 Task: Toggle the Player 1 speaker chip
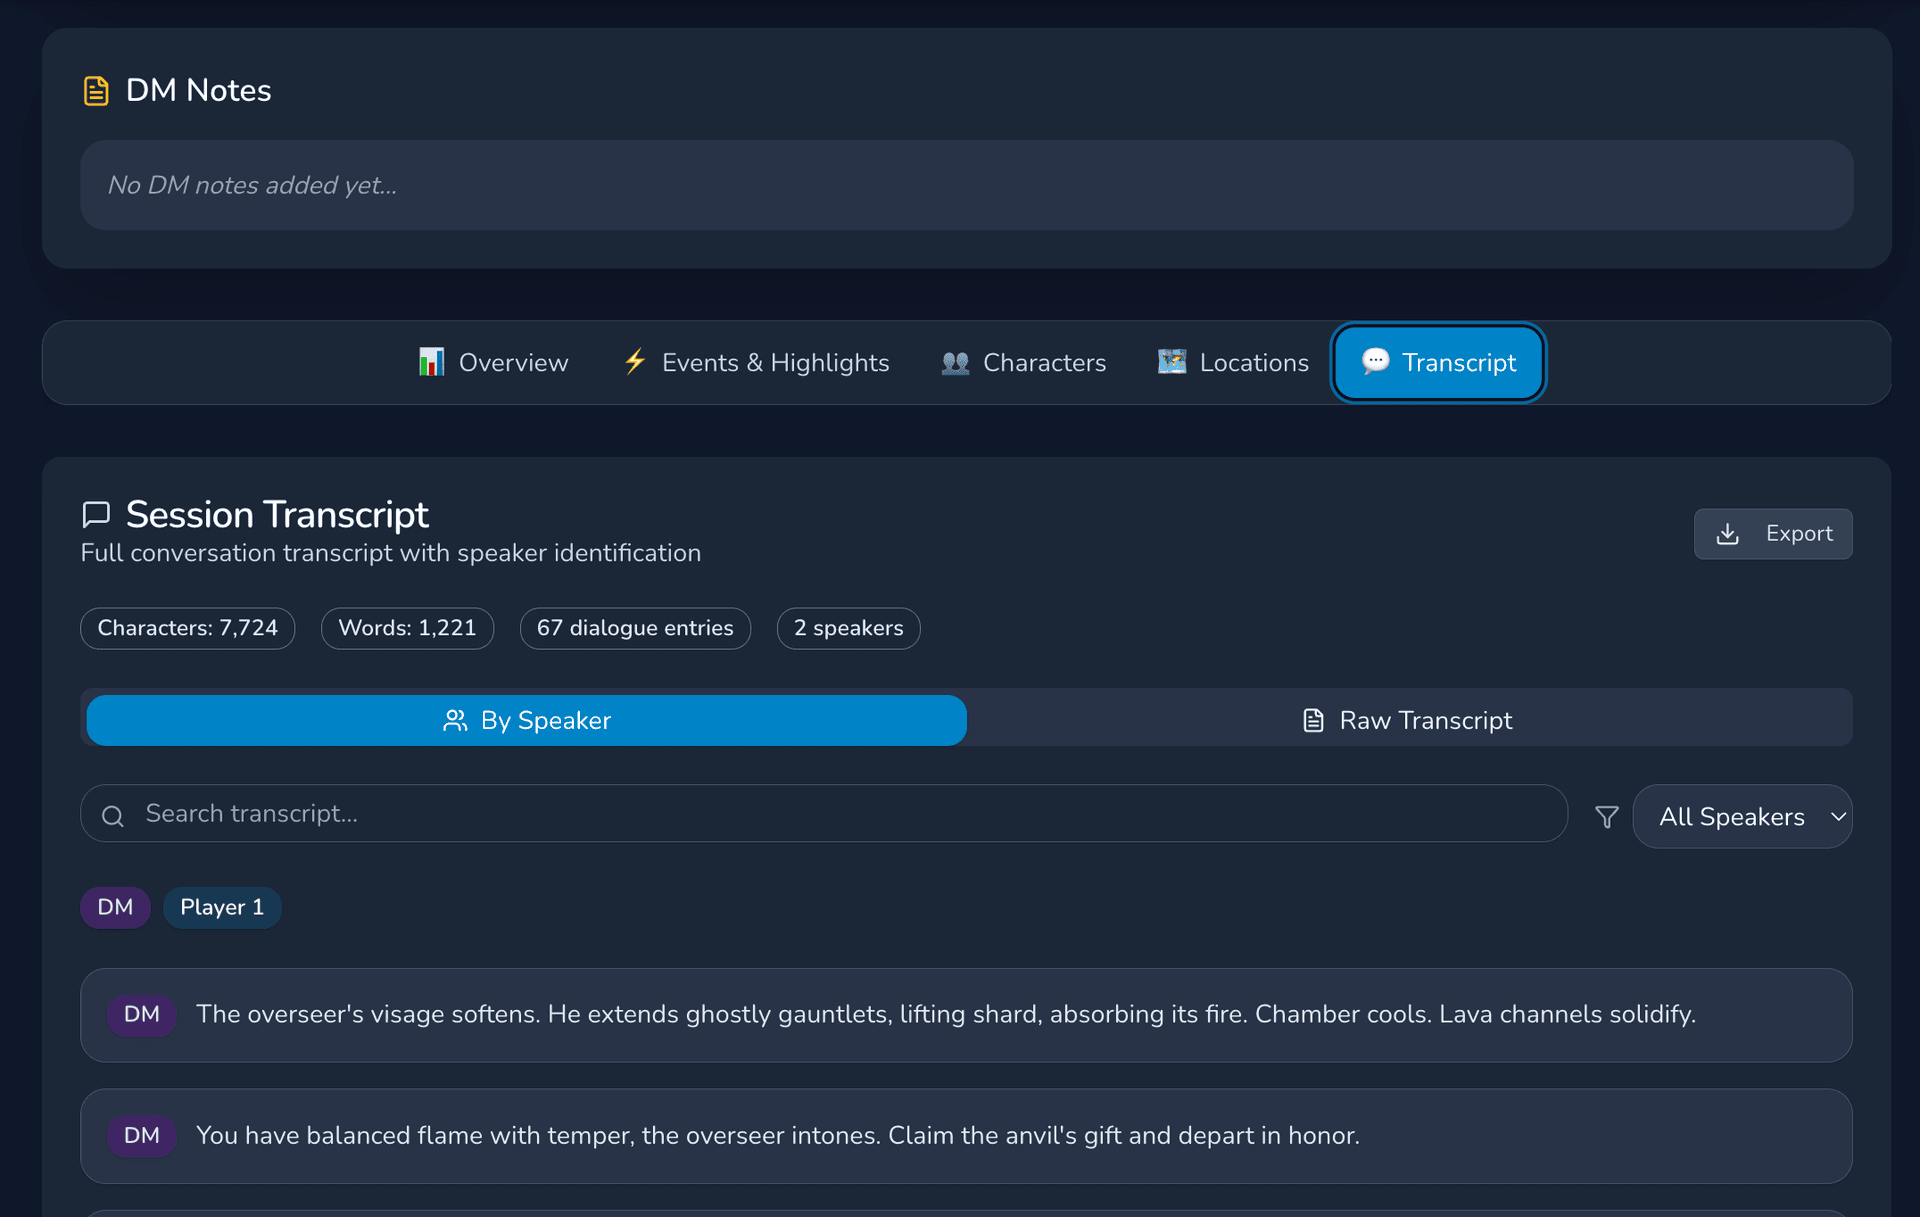(x=222, y=907)
